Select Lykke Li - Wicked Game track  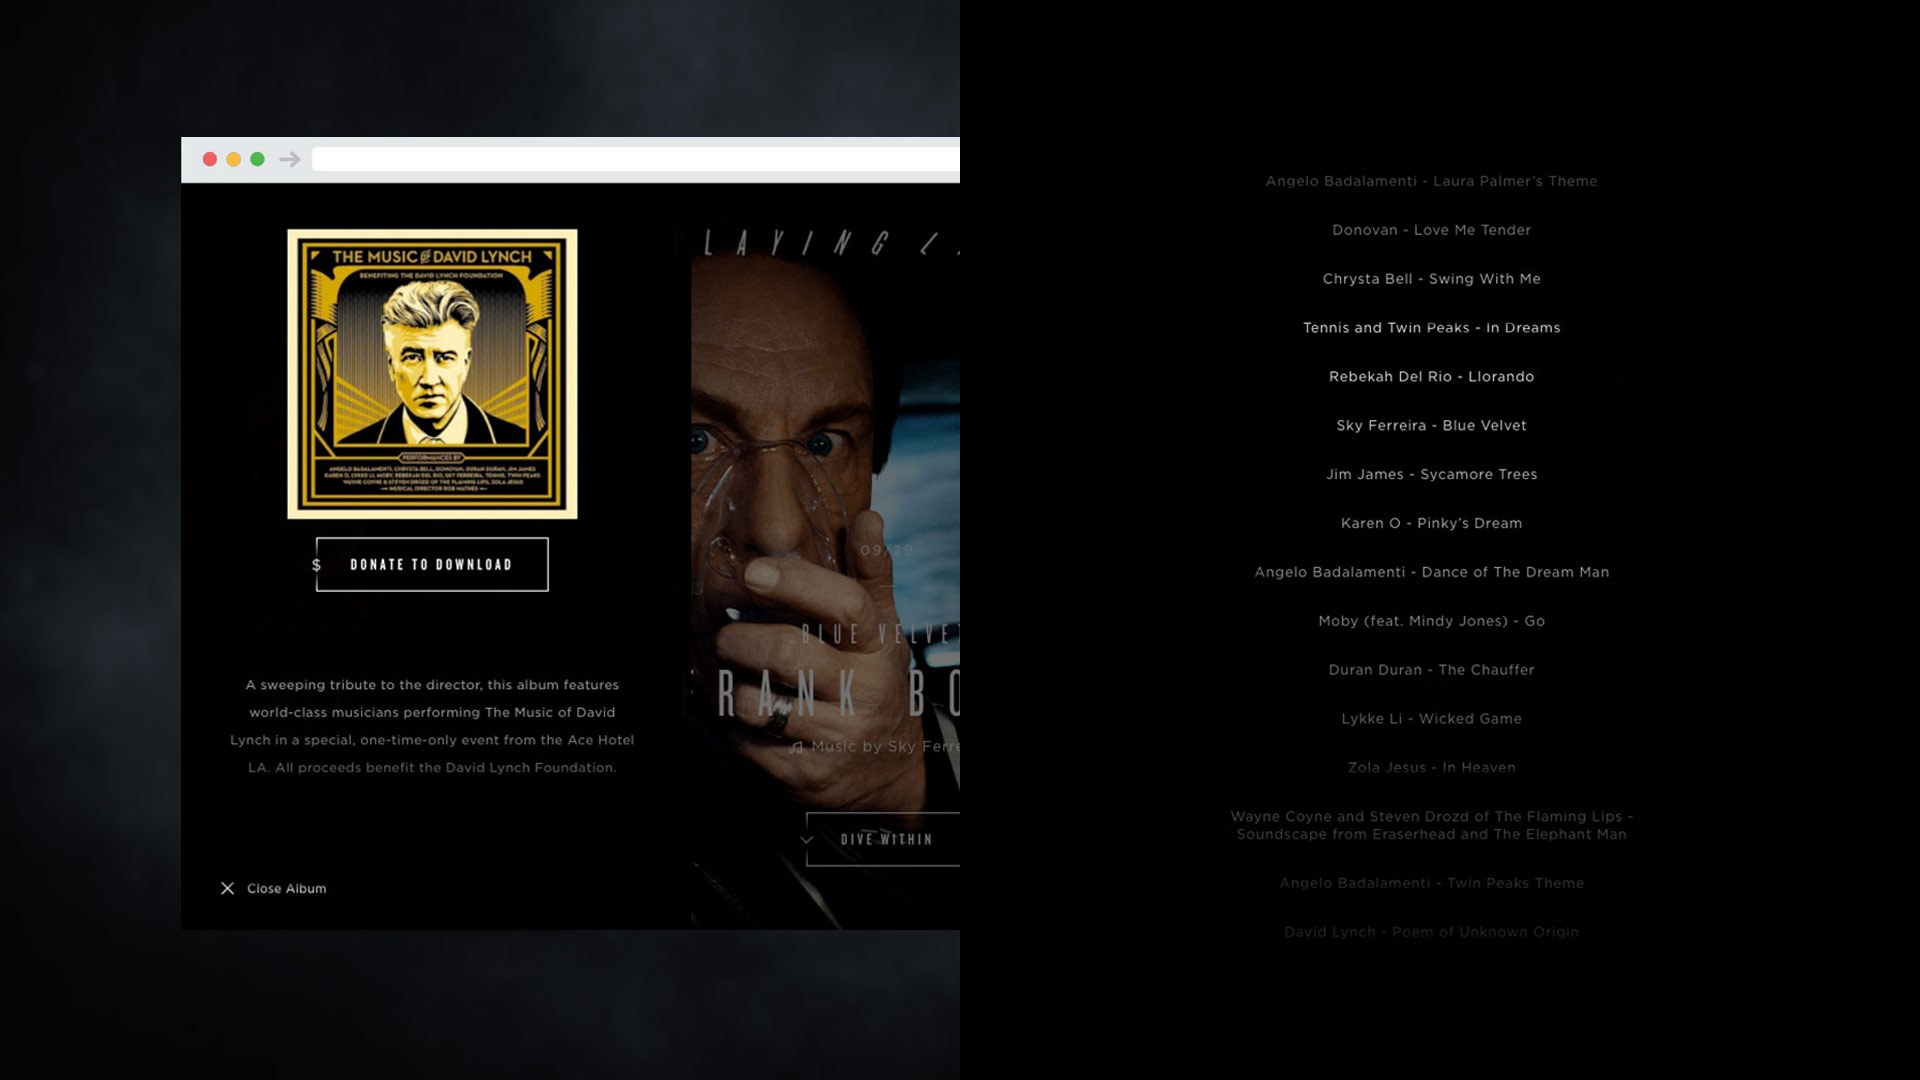point(1431,719)
